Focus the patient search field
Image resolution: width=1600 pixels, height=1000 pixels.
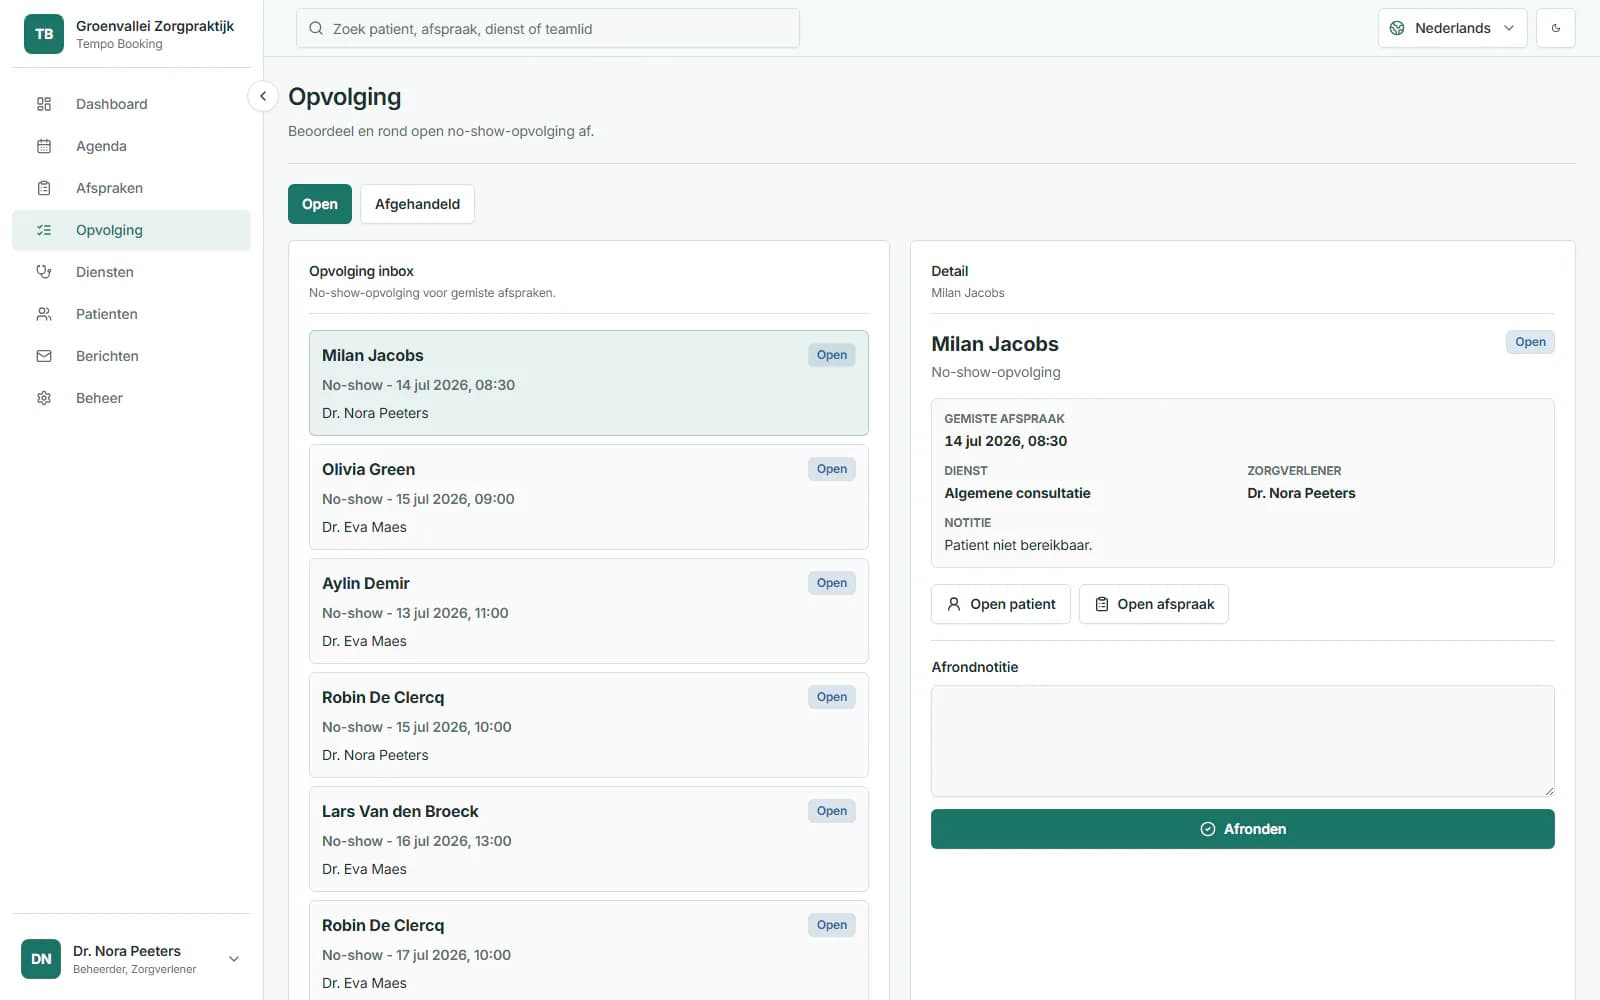[548, 28]
